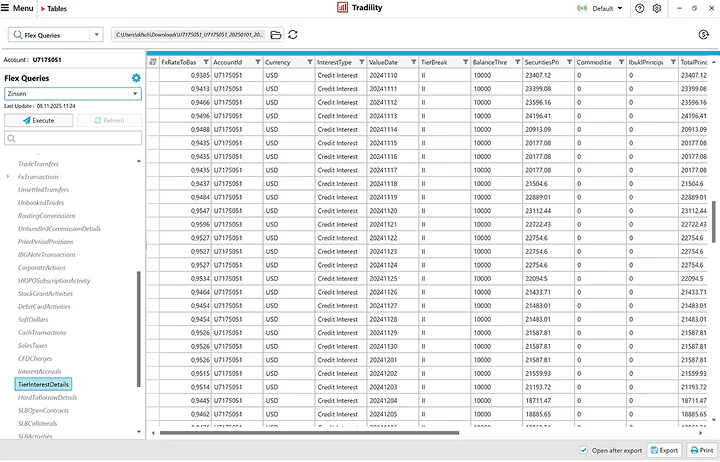Open the settings gear in title bar
This screenshot has height=462, width=720.
[657, 8]
